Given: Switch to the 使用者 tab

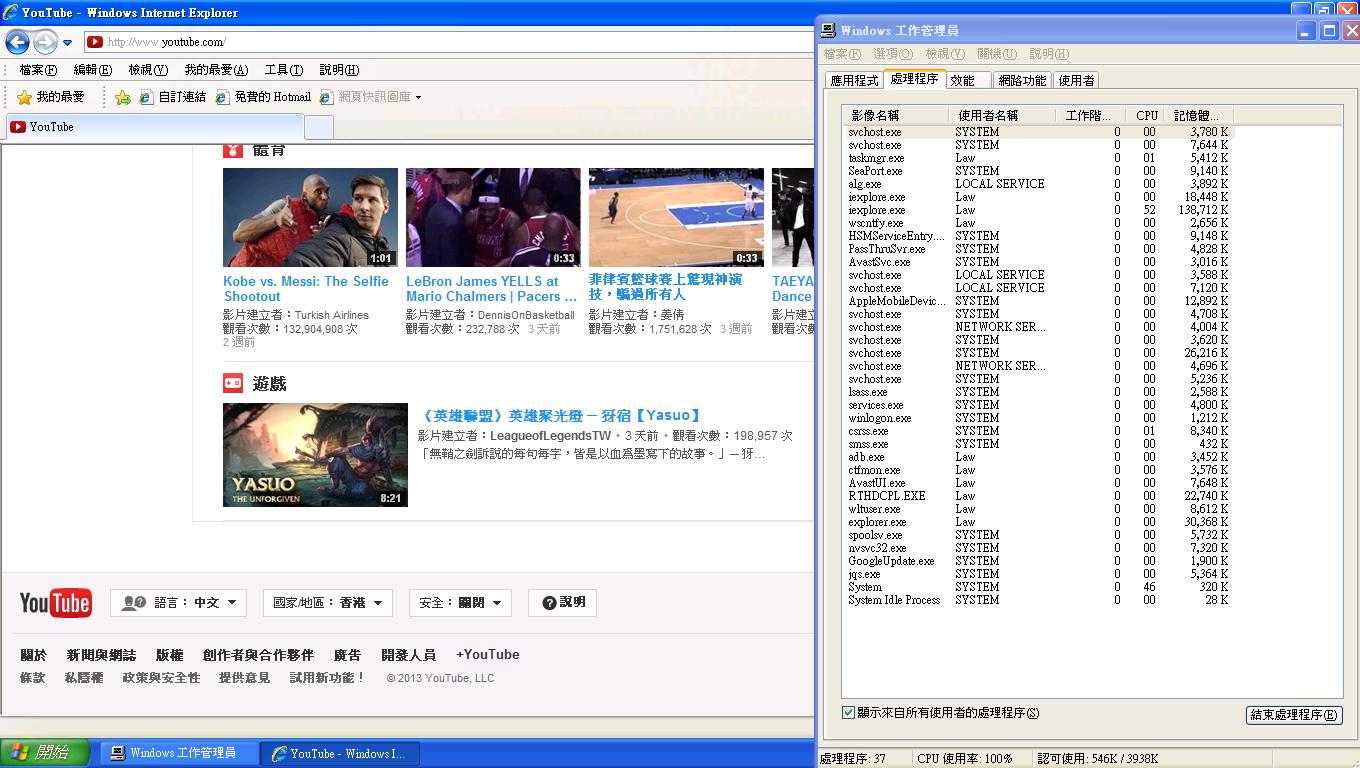Looking at the screenshot, I should (1077, 81).
